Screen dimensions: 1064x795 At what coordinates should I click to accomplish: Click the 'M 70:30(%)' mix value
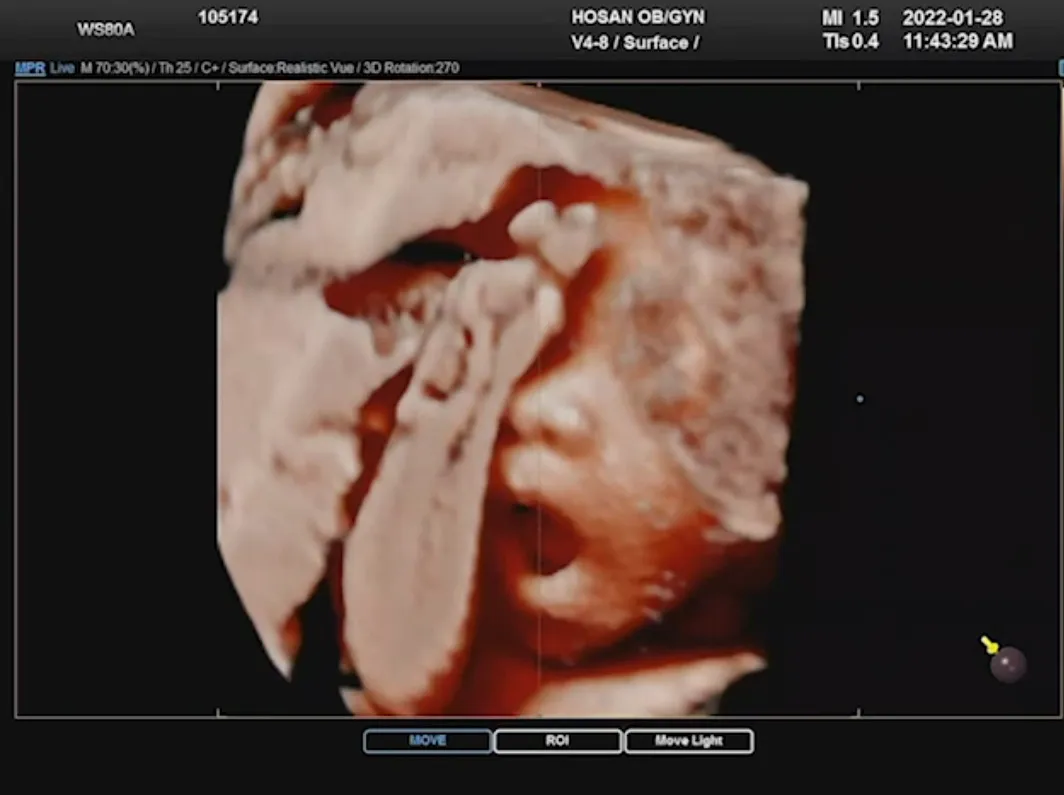pyautogui.click(x=115, y=68)
